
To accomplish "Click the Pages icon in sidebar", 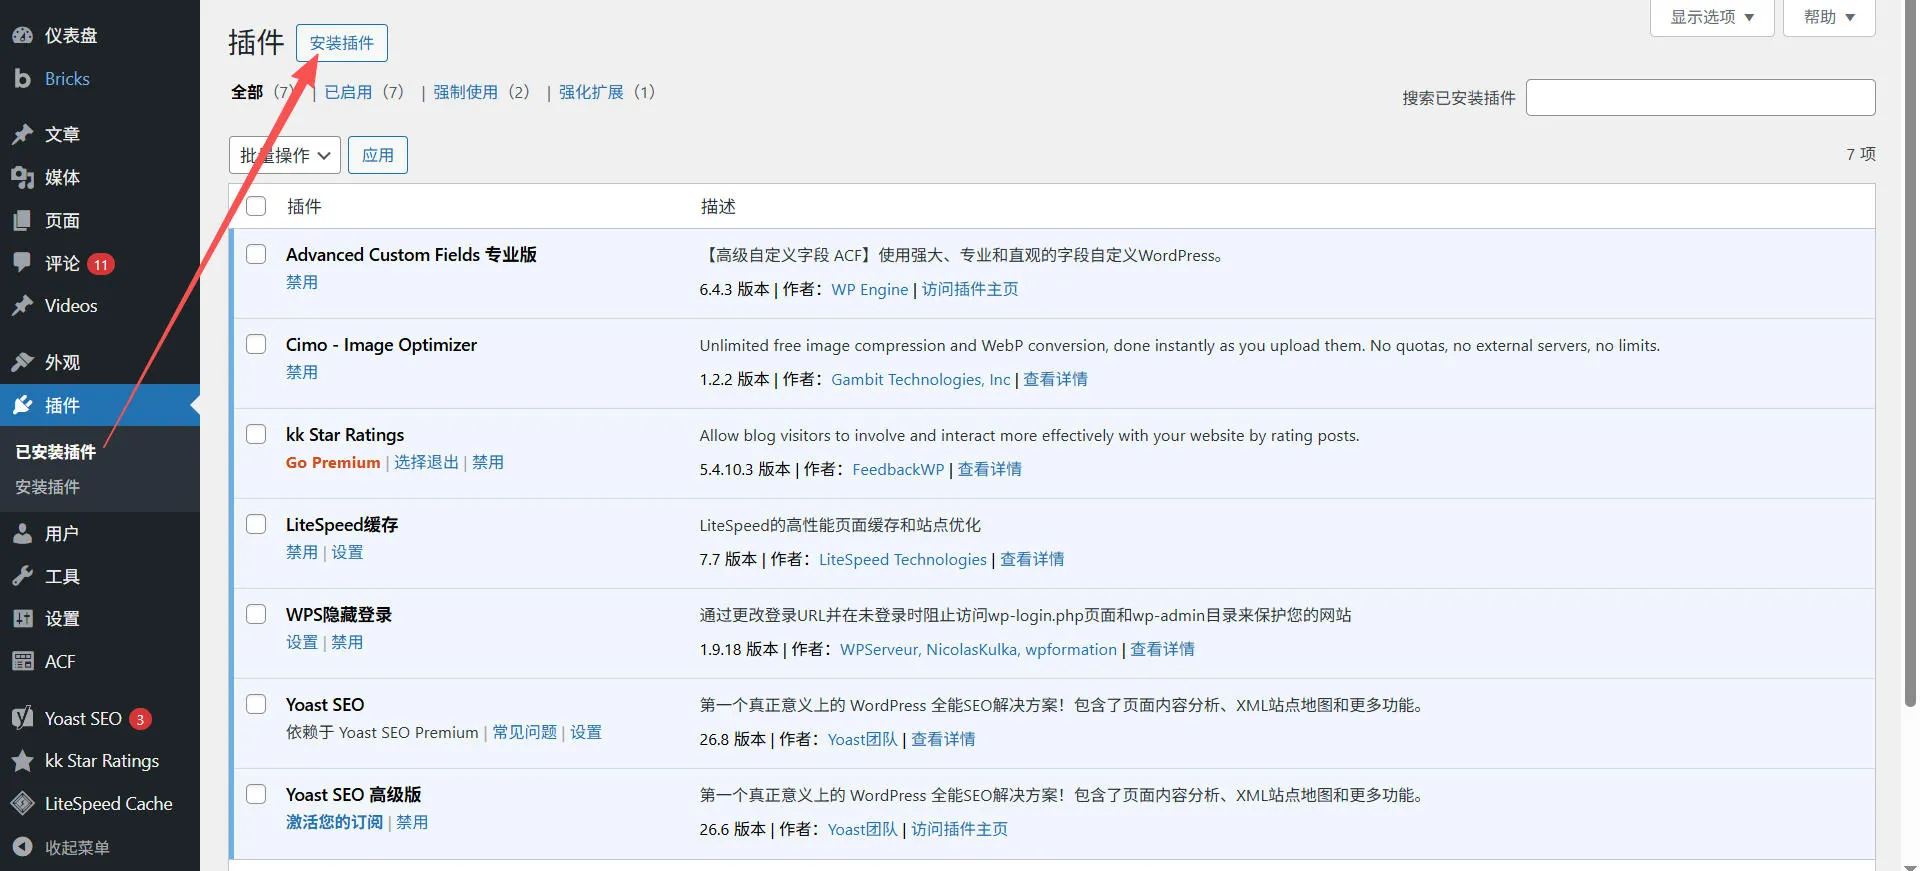I will pyautogui.click(x=23, y=220).
